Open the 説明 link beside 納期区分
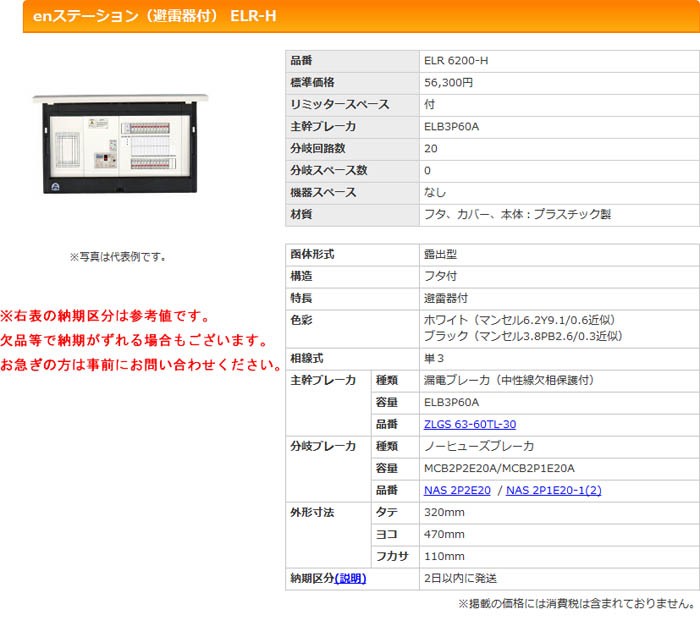The image size is (700, 626). point(350,578)
